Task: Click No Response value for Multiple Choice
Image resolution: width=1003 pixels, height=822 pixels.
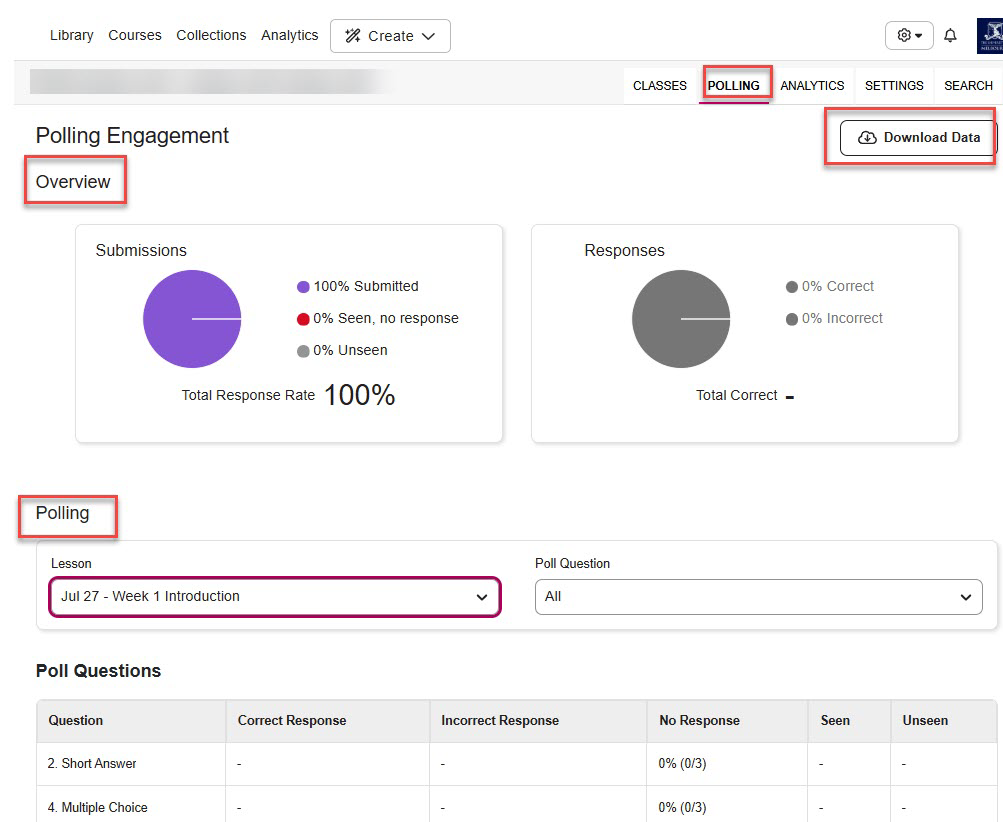Action: 682,808
